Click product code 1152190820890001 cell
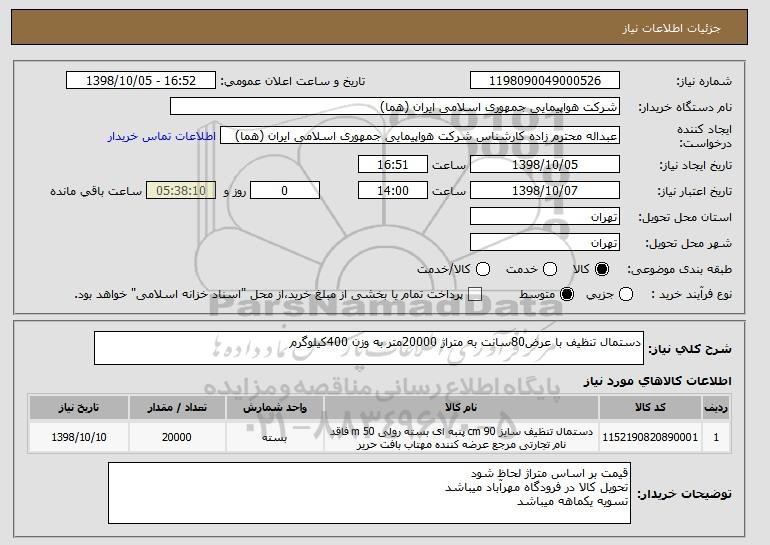Screen dimensions: 770x545 [650, 437]
